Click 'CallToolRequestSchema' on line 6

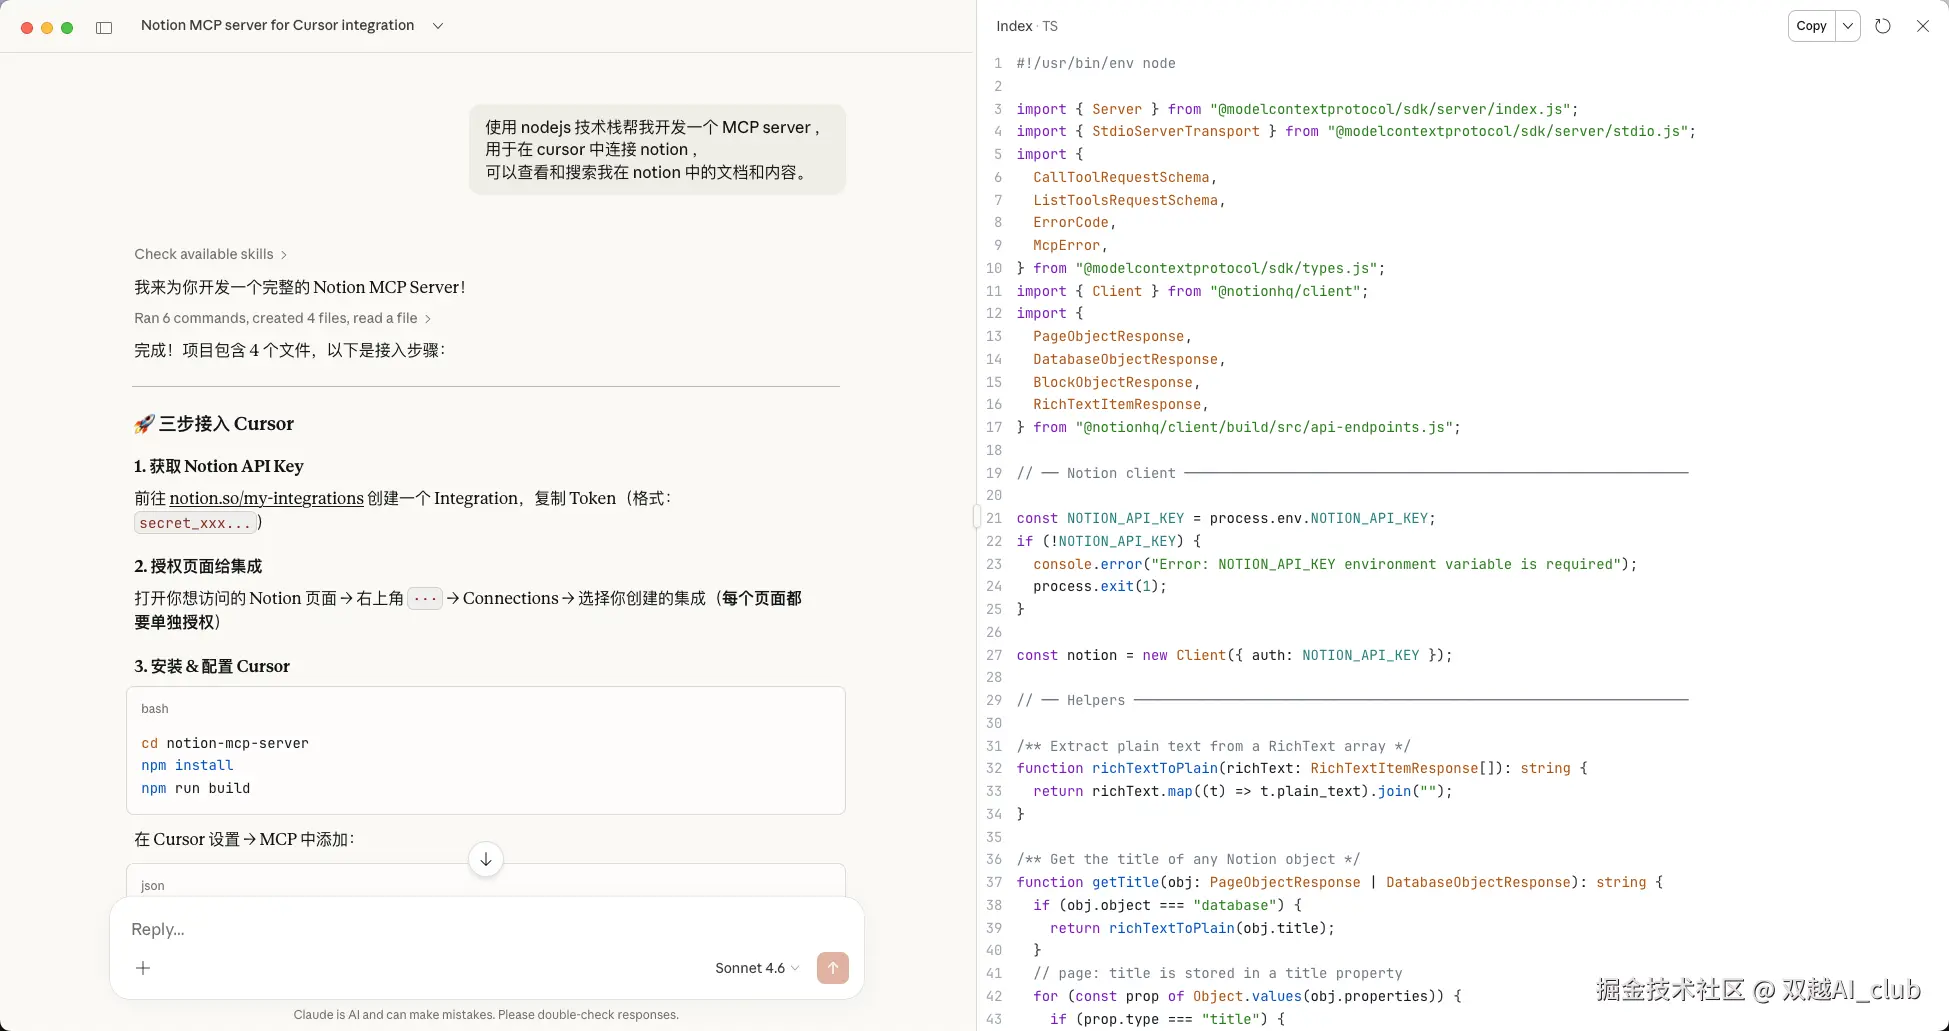pos(1121,177)
